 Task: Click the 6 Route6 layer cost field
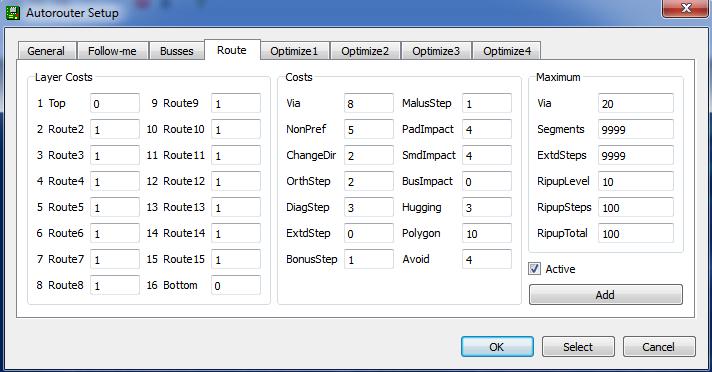115,233
